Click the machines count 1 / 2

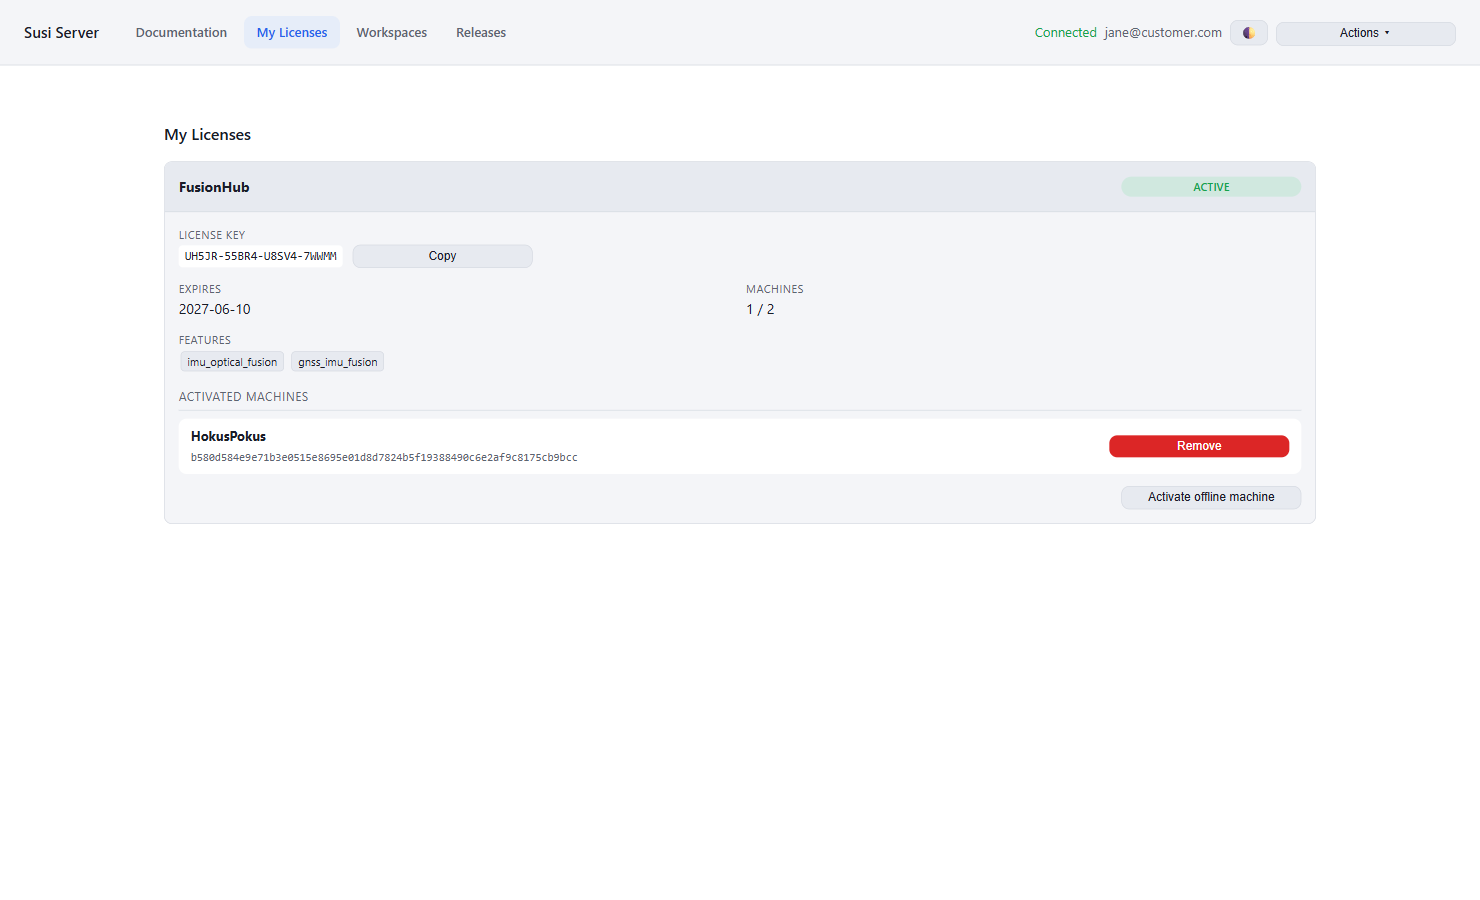pos(760,310)
